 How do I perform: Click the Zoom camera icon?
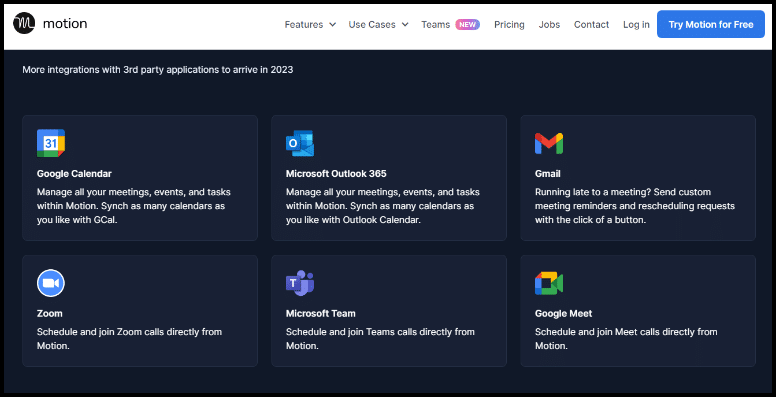click(x=51, y=283)
